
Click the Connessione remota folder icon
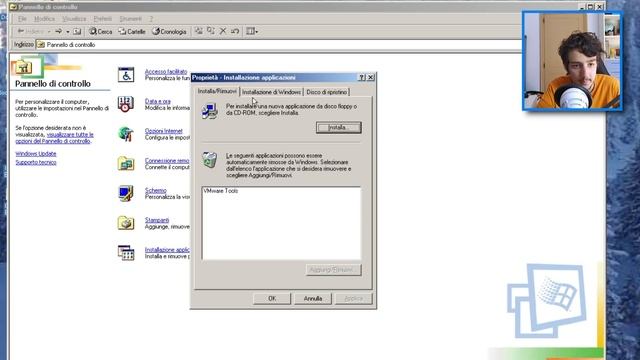(x=126, y=163)
